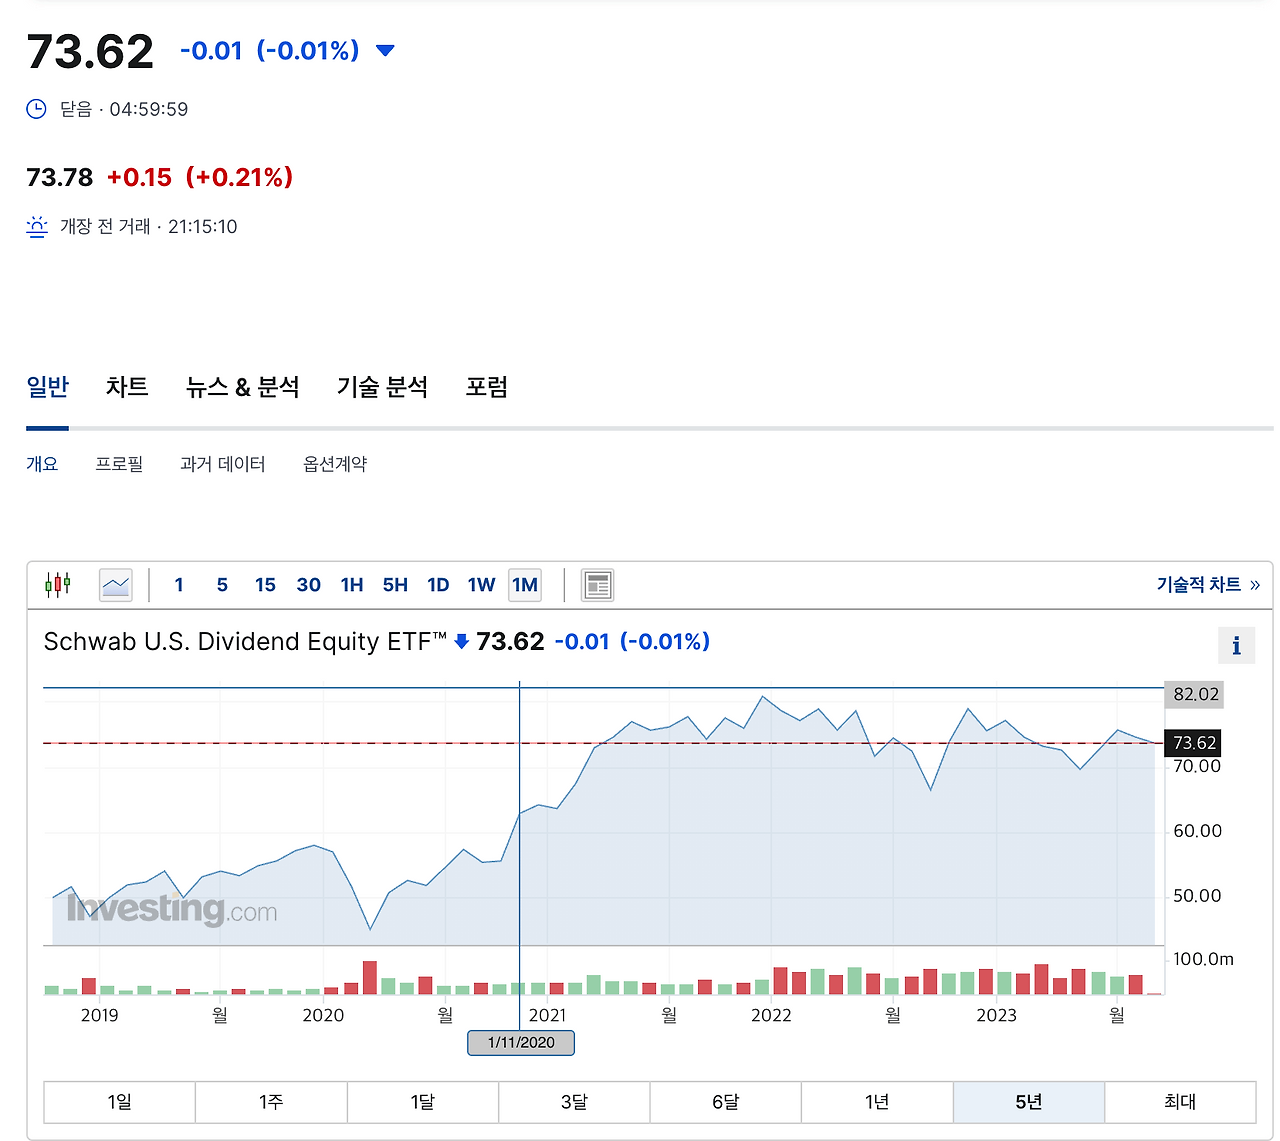Open the 뉴스 & 분석 tab
The height and width of the screenshot is (1141, 1280).
click(244, 387)
